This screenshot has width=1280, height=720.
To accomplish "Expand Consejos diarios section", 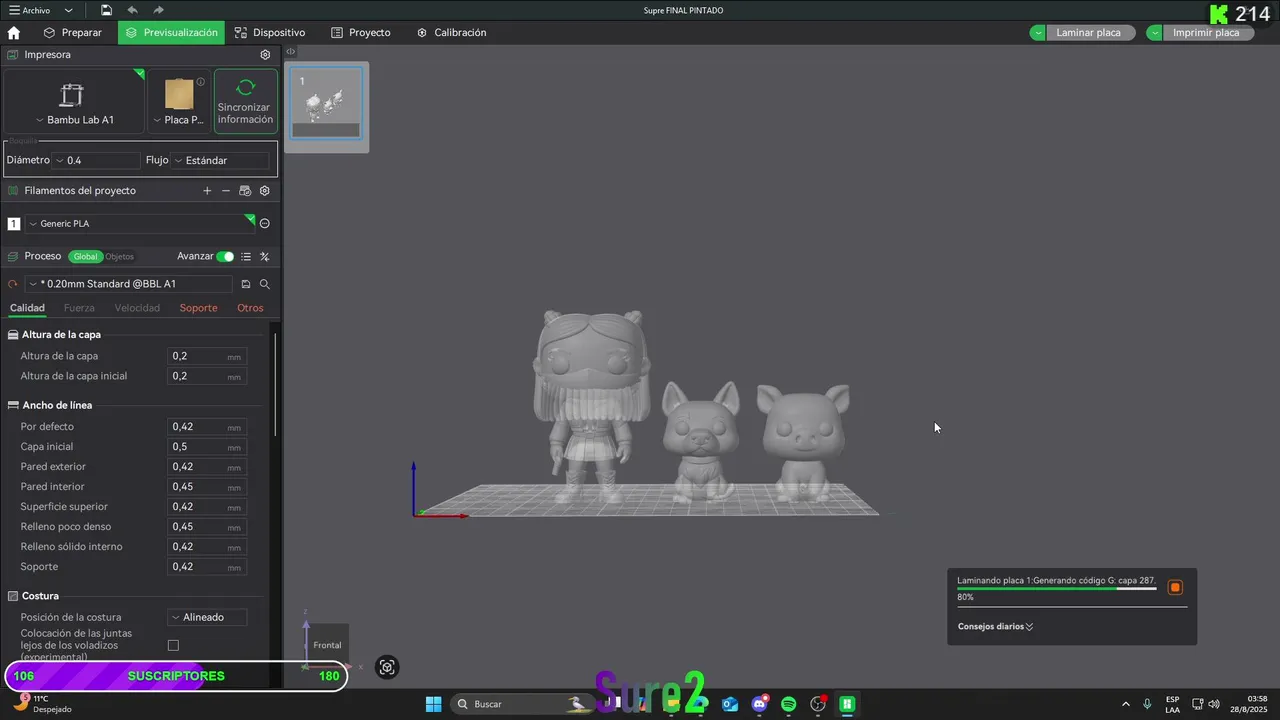I will [995, 627].
